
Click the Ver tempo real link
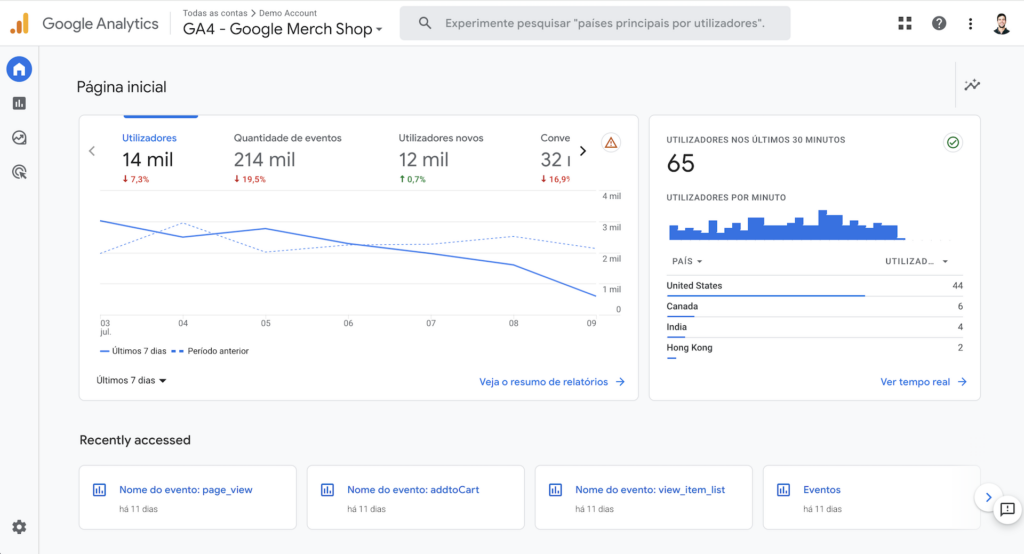pos(923,382)
